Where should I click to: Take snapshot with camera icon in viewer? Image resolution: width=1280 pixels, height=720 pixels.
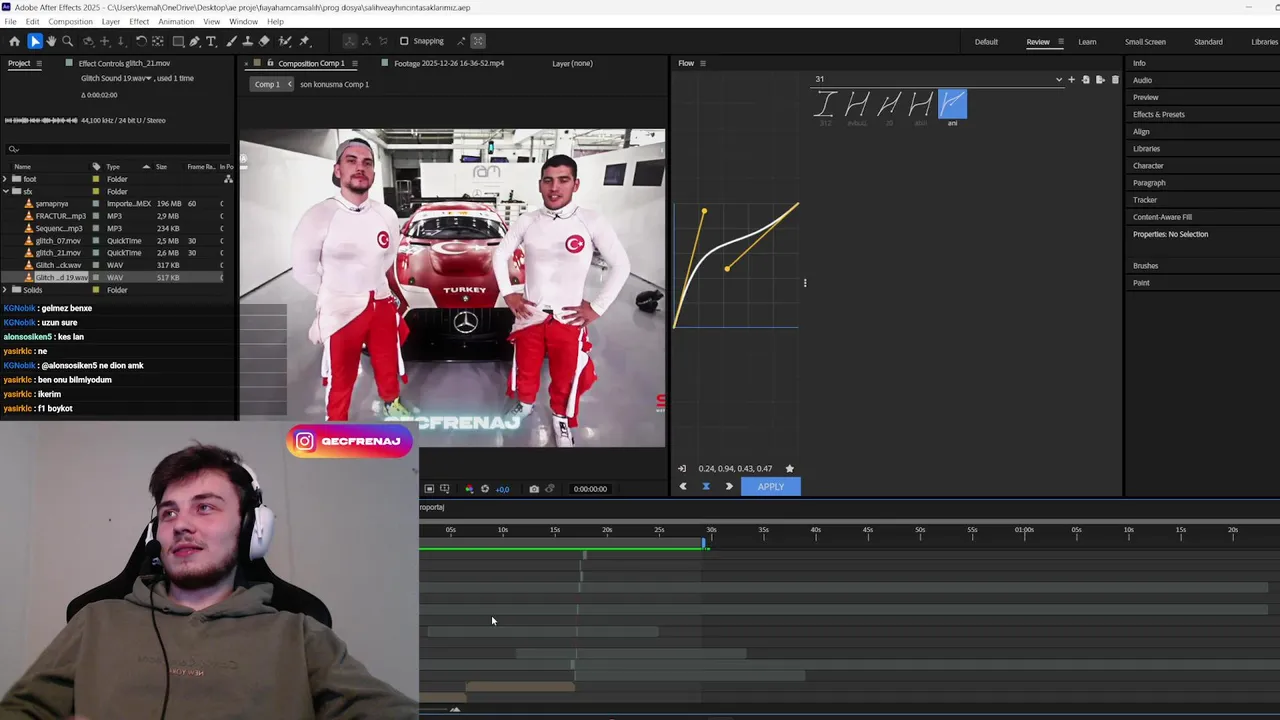pos(534,489)
